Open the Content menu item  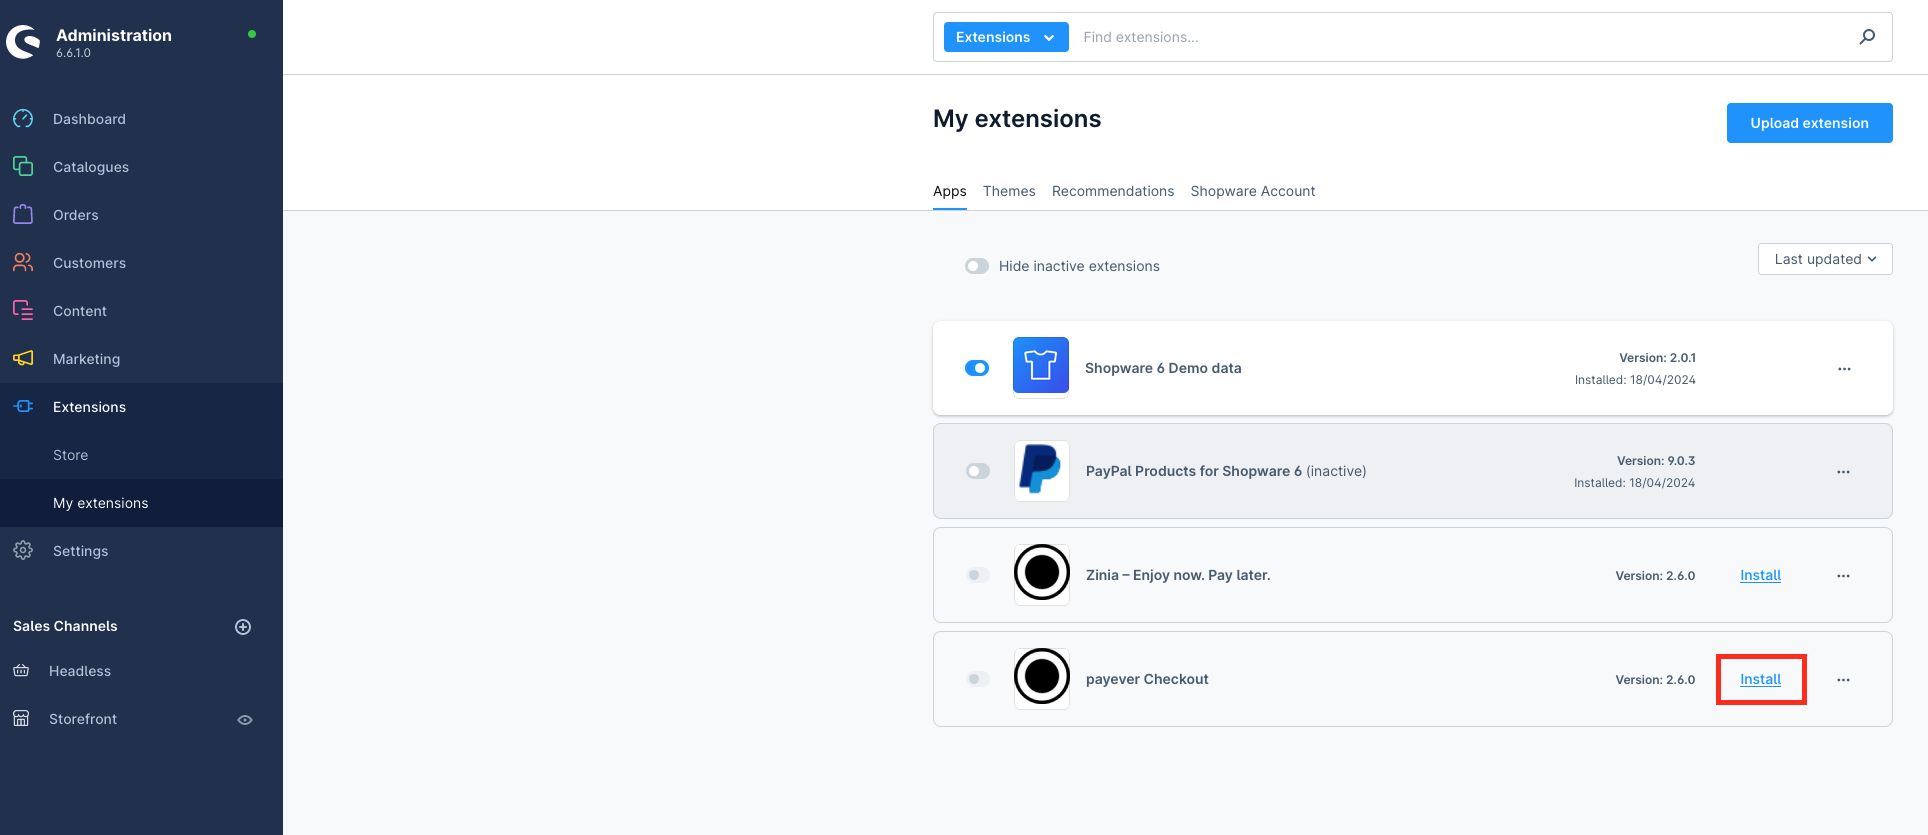click(141, 311)
